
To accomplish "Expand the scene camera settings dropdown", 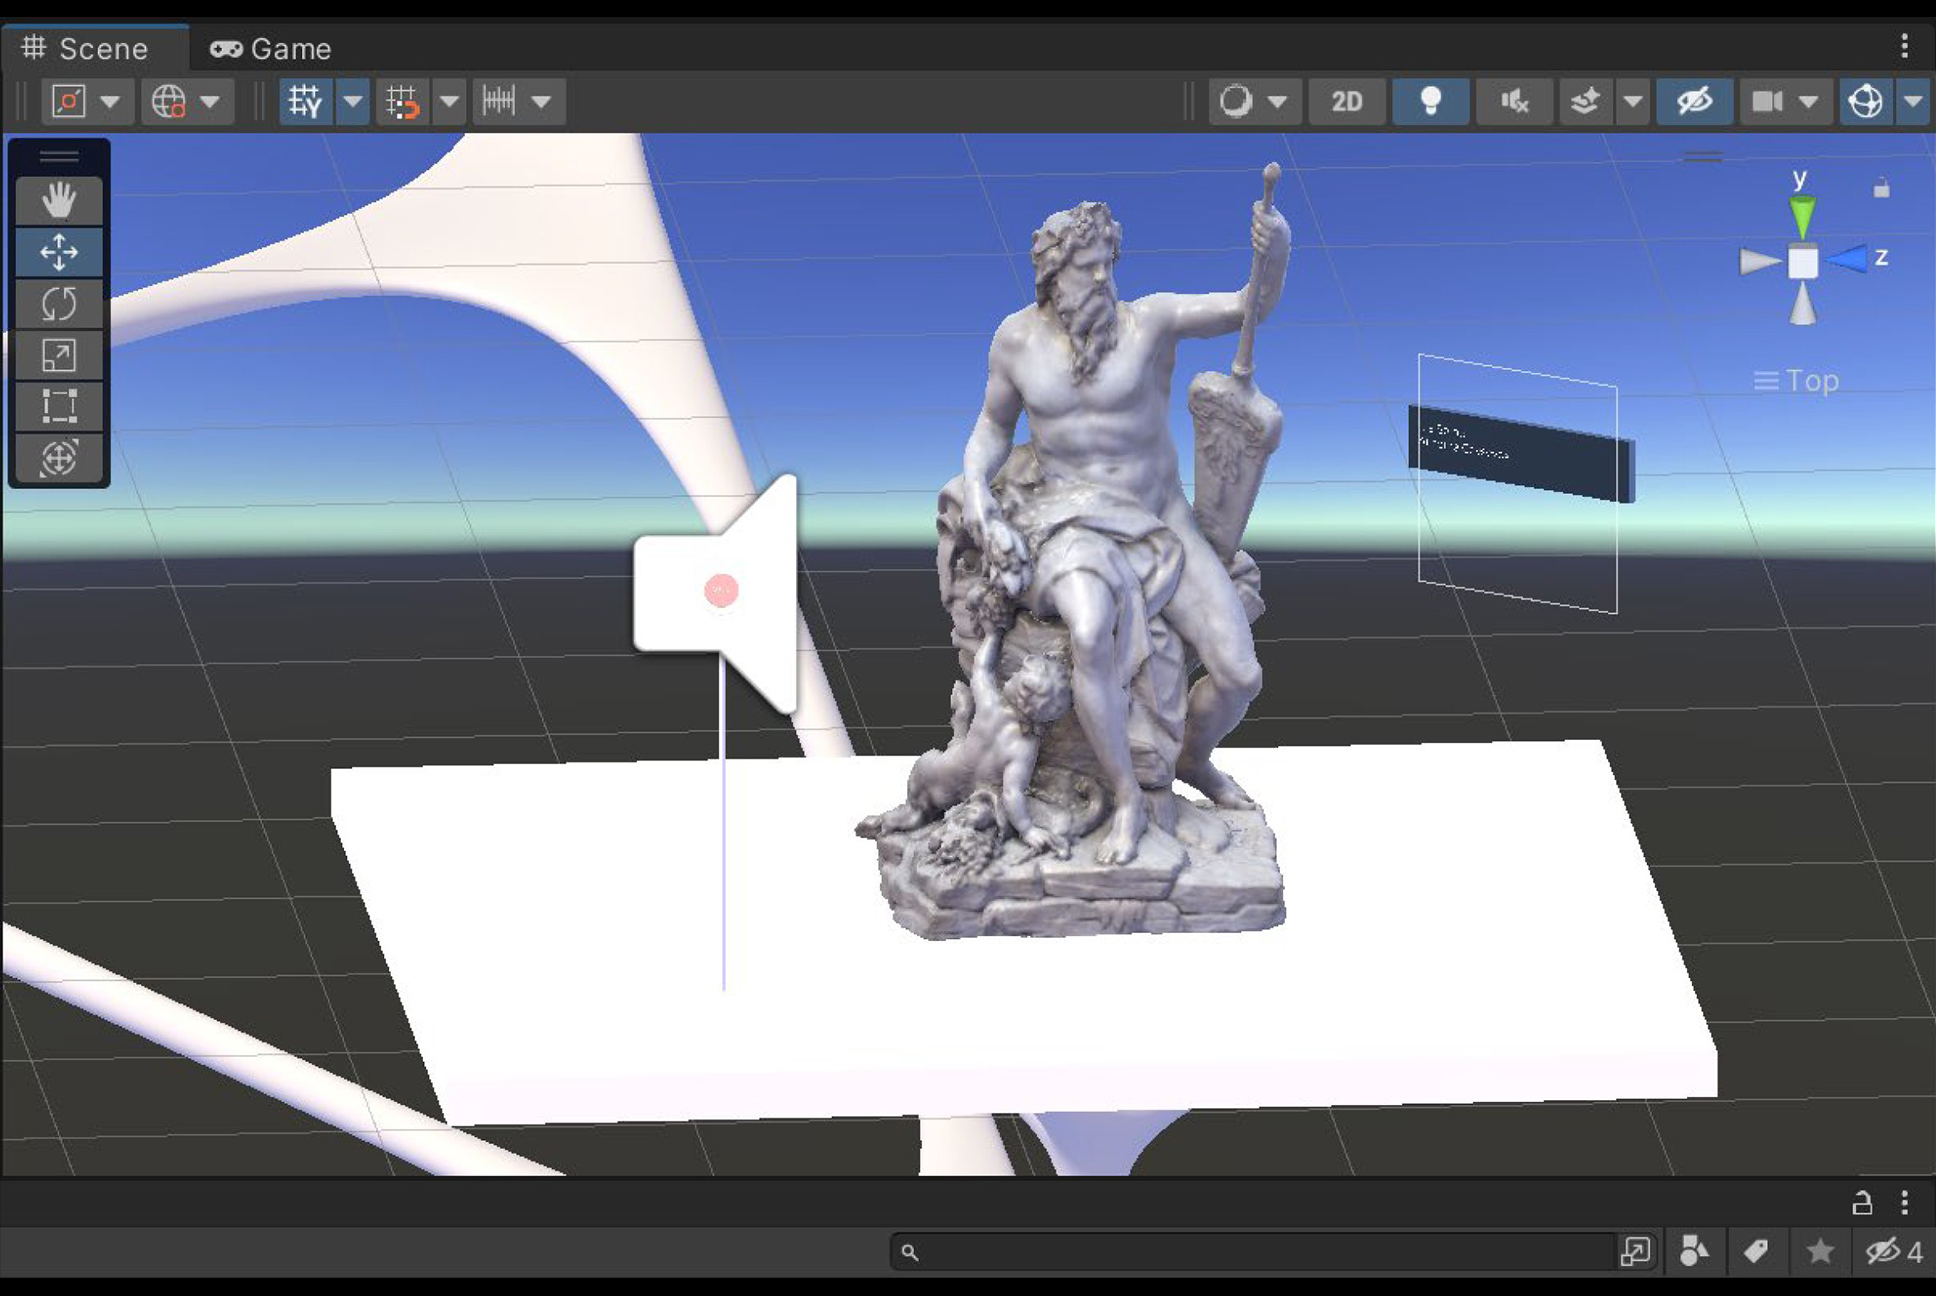I will (1808, 101).
